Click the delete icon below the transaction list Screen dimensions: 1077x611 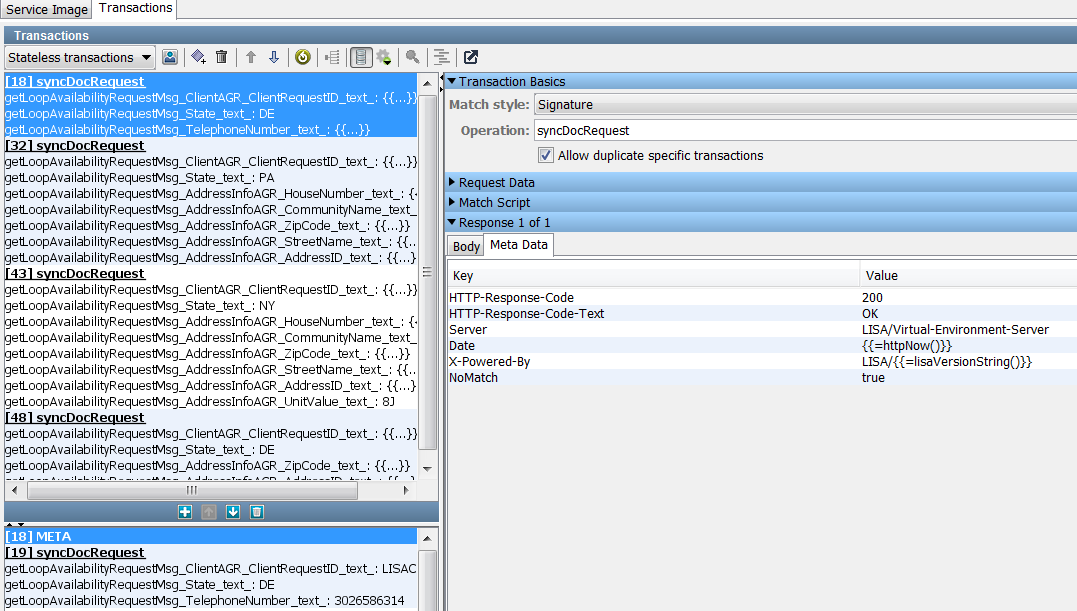pos(257,512)
